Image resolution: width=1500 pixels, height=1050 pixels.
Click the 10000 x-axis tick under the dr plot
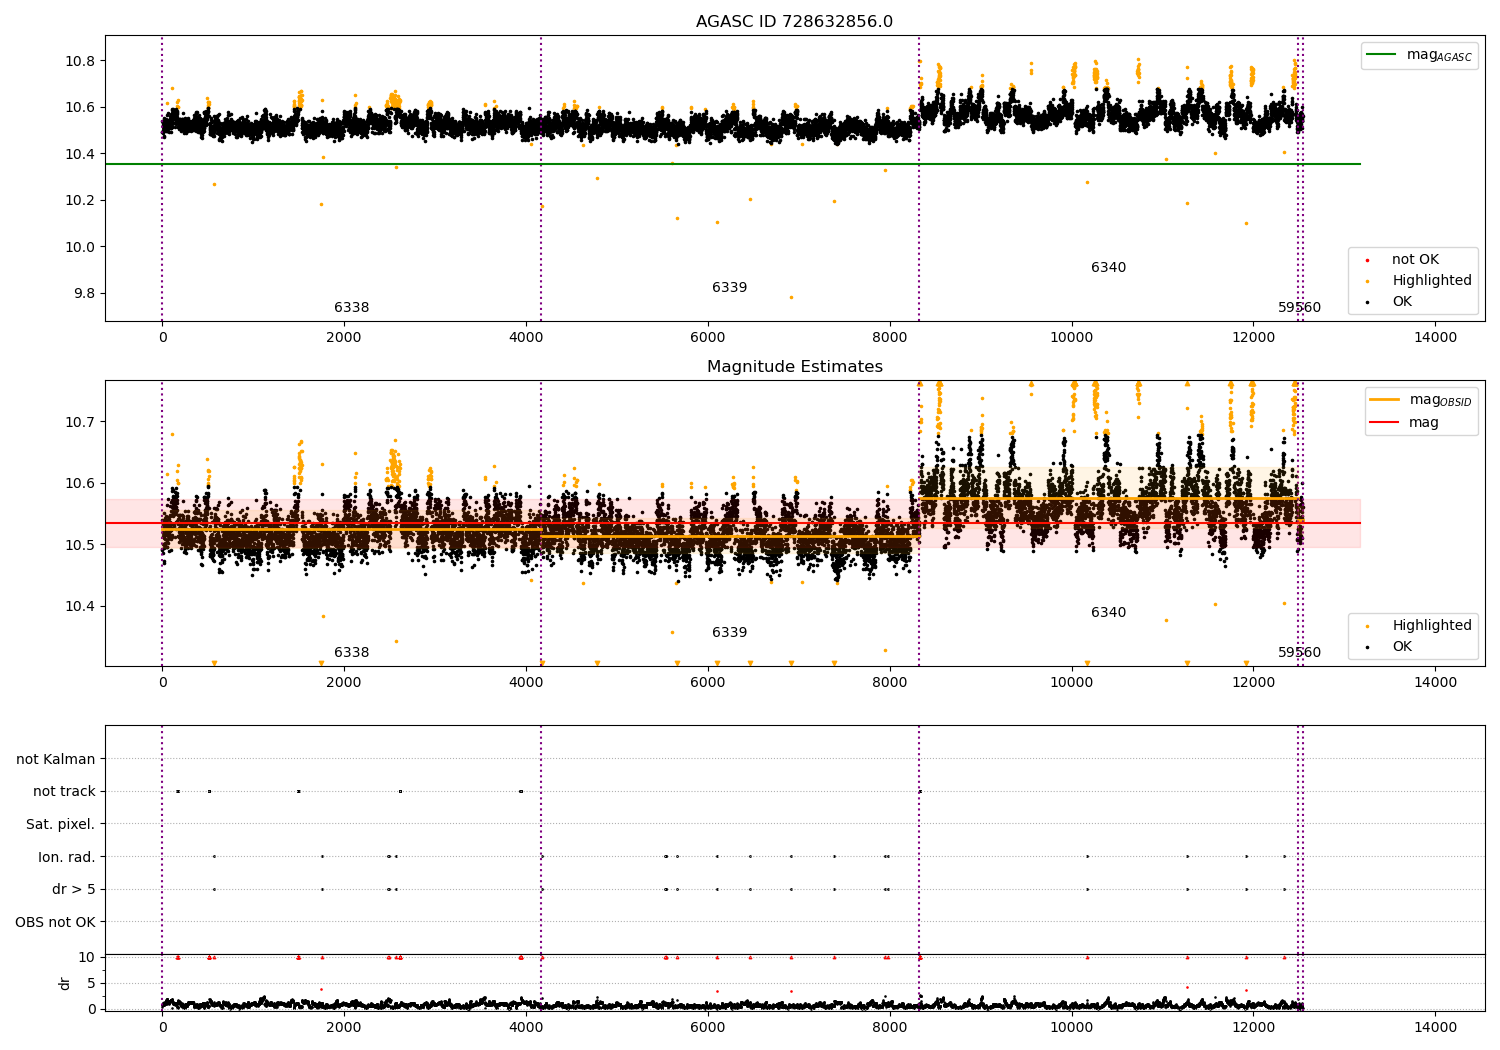(1071, 1028)
